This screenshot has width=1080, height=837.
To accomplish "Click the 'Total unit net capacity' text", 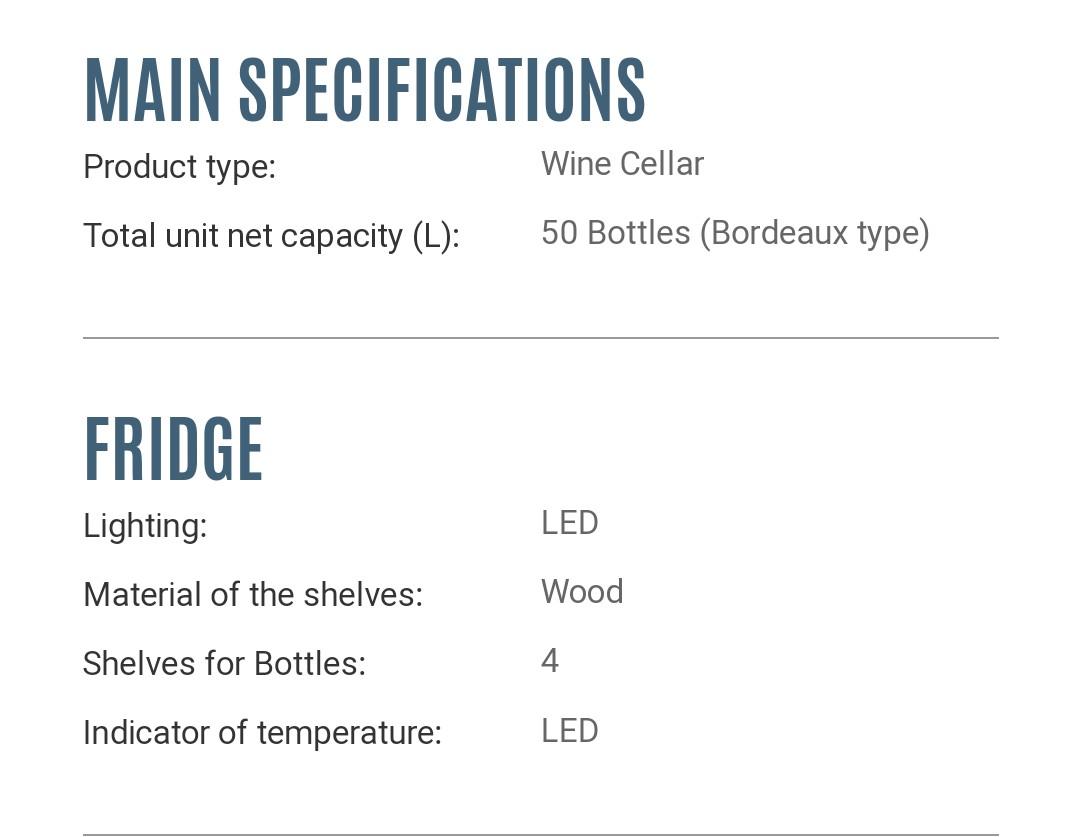I will [x=243, y=236].
